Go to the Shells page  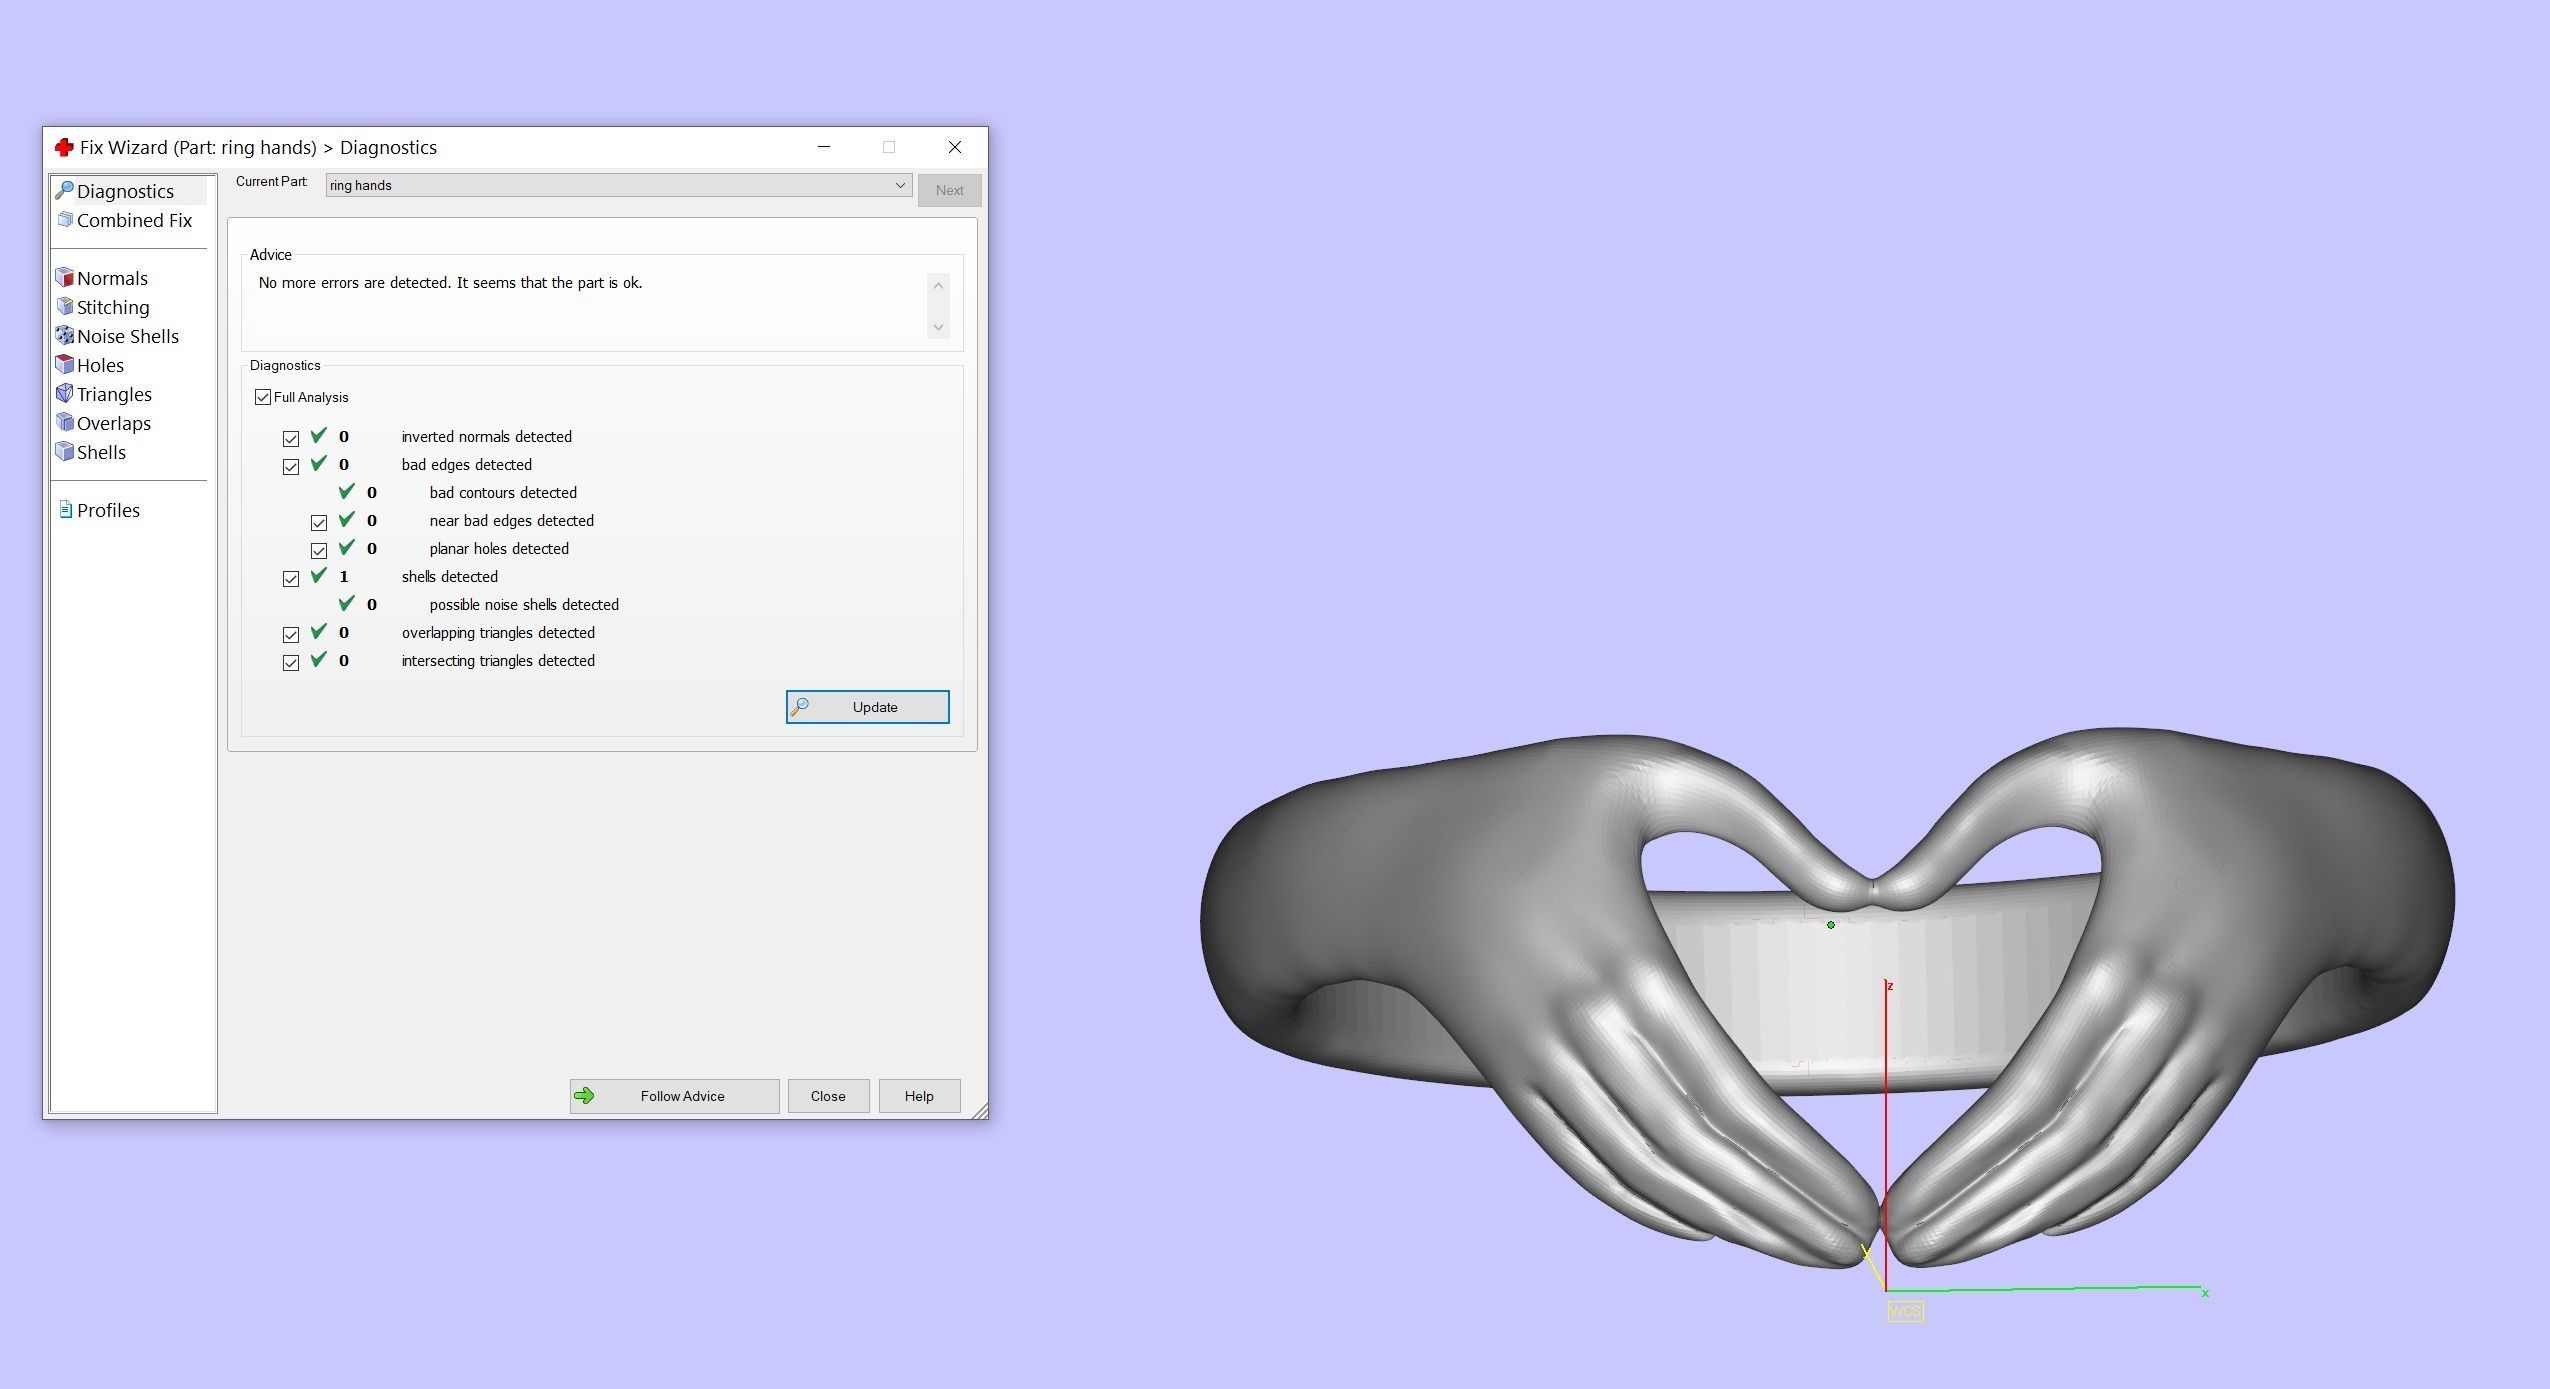click(x=101, y=452)
